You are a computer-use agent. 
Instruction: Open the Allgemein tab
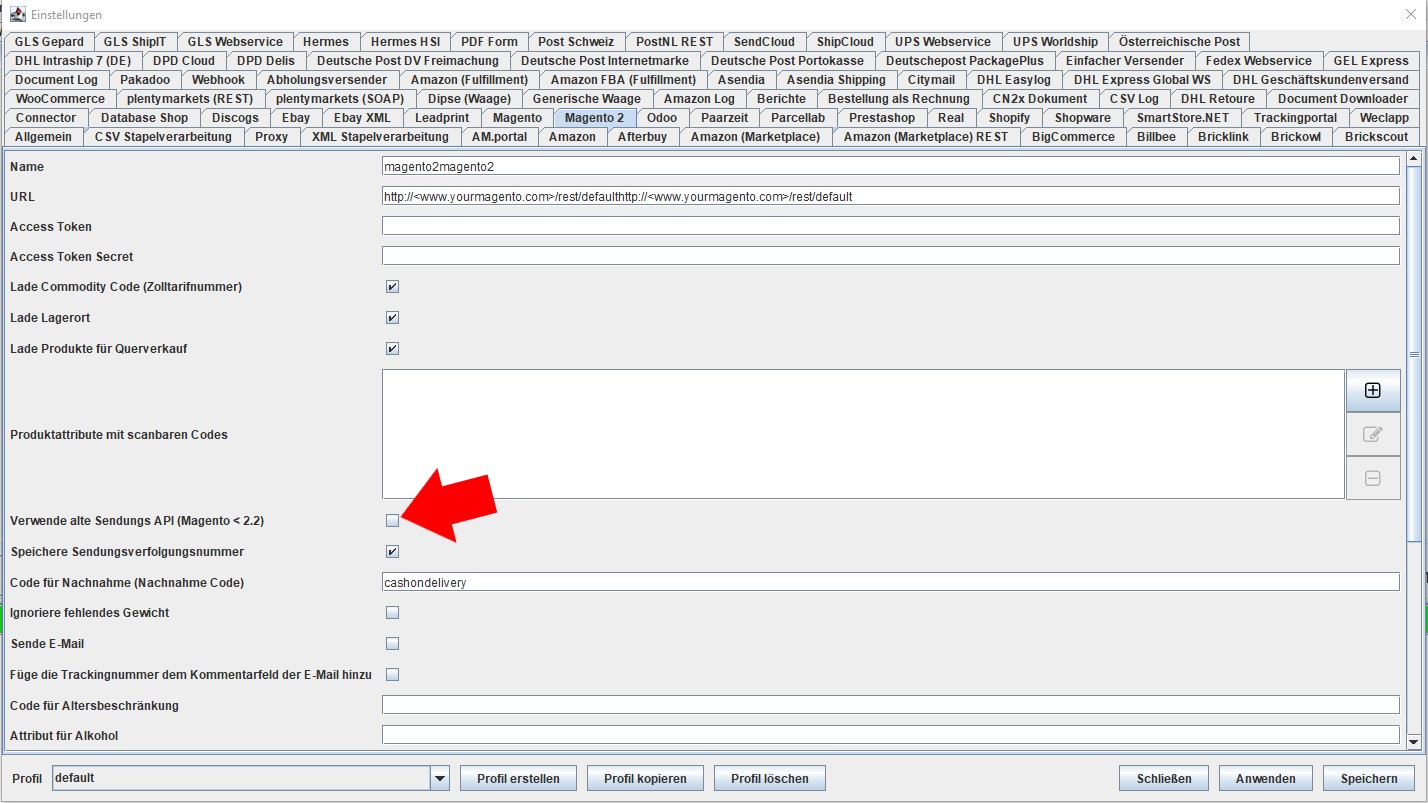coord(43,137)
